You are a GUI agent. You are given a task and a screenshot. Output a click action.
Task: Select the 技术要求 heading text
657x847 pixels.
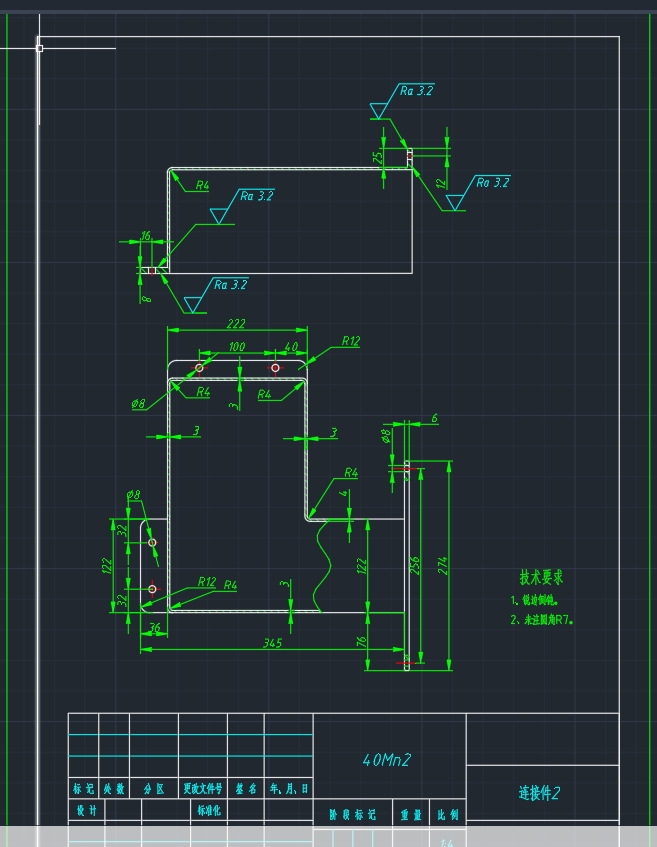pyautogui.click(x=541, y=577)
